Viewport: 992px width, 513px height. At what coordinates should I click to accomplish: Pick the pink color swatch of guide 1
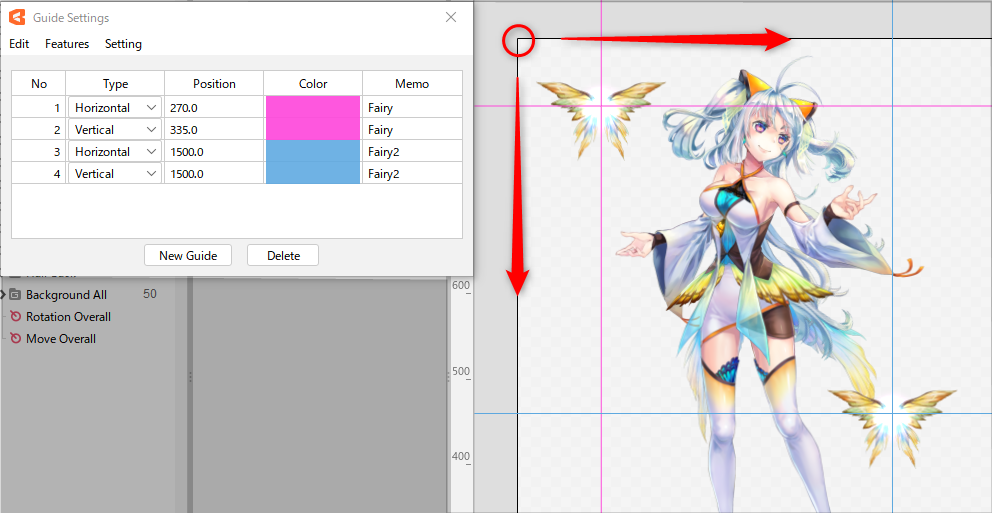tap(313, 108)
